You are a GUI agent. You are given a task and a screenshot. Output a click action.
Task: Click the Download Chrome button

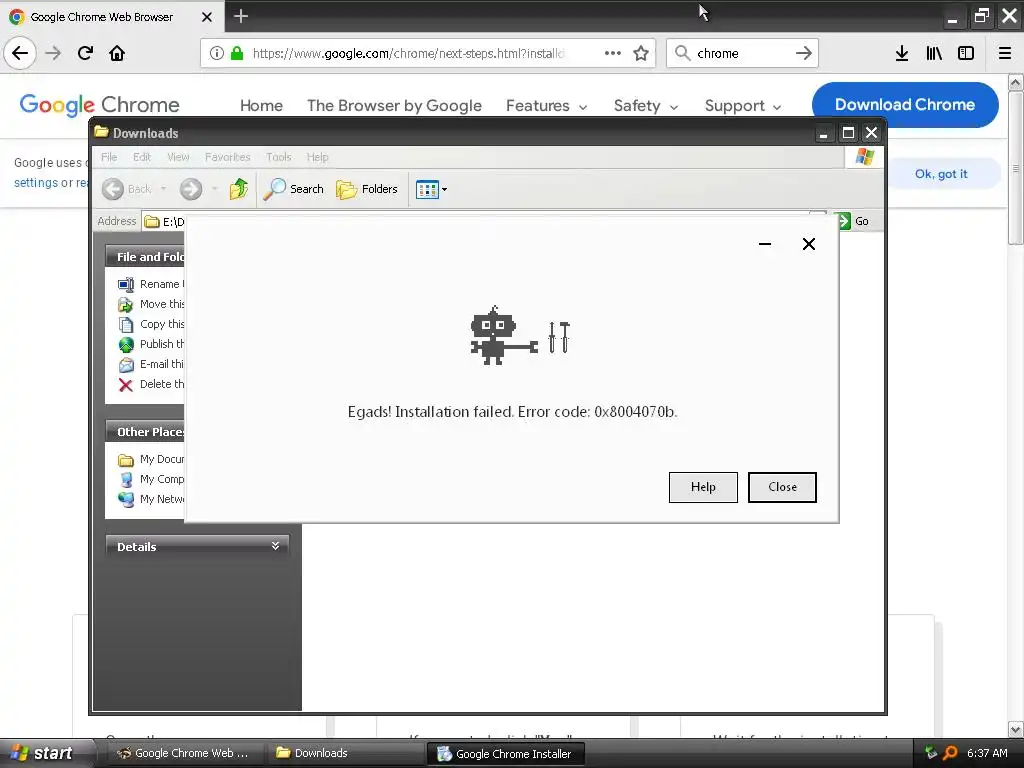pos(904,104)
